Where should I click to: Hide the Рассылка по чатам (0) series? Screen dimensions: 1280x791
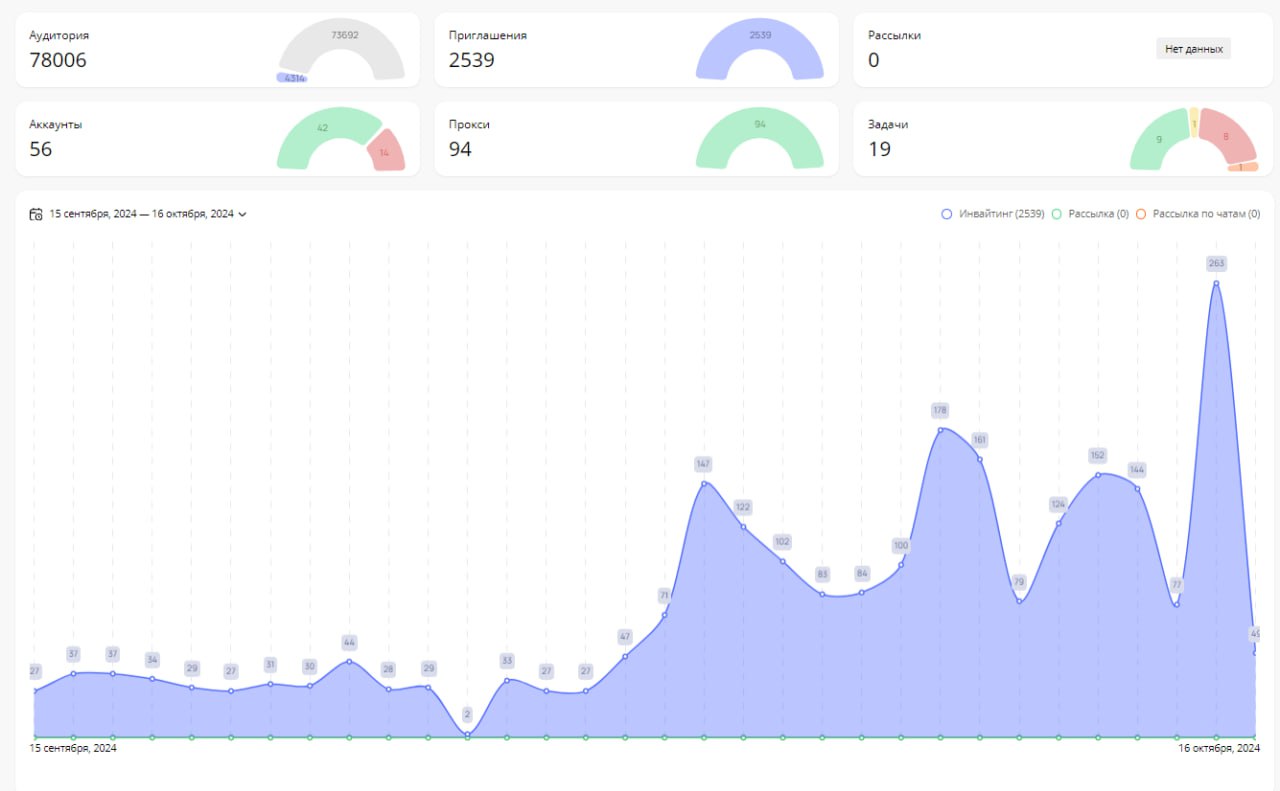pos(1198,214)
